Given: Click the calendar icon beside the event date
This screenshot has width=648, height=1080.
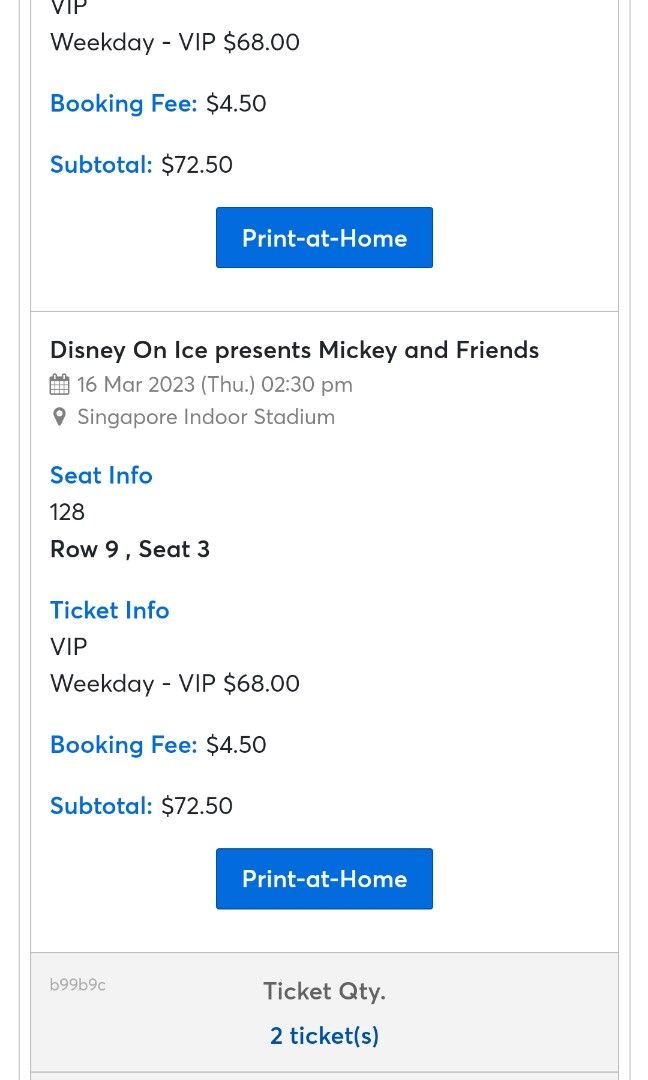Looking at the screenshot, I should click(60, 384).
